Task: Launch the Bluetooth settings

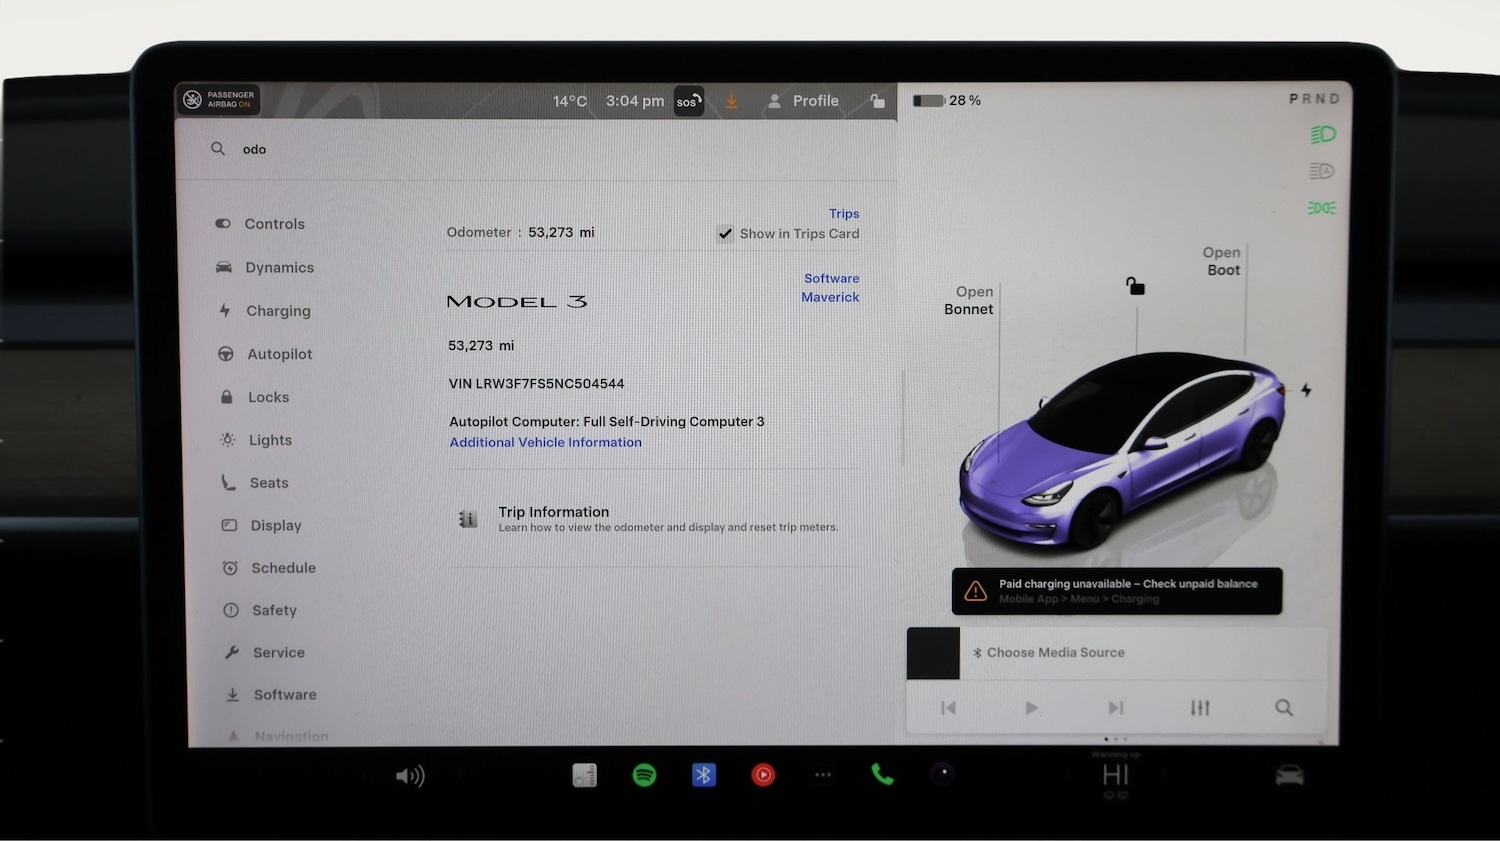Action: click(x=704, y=775)
